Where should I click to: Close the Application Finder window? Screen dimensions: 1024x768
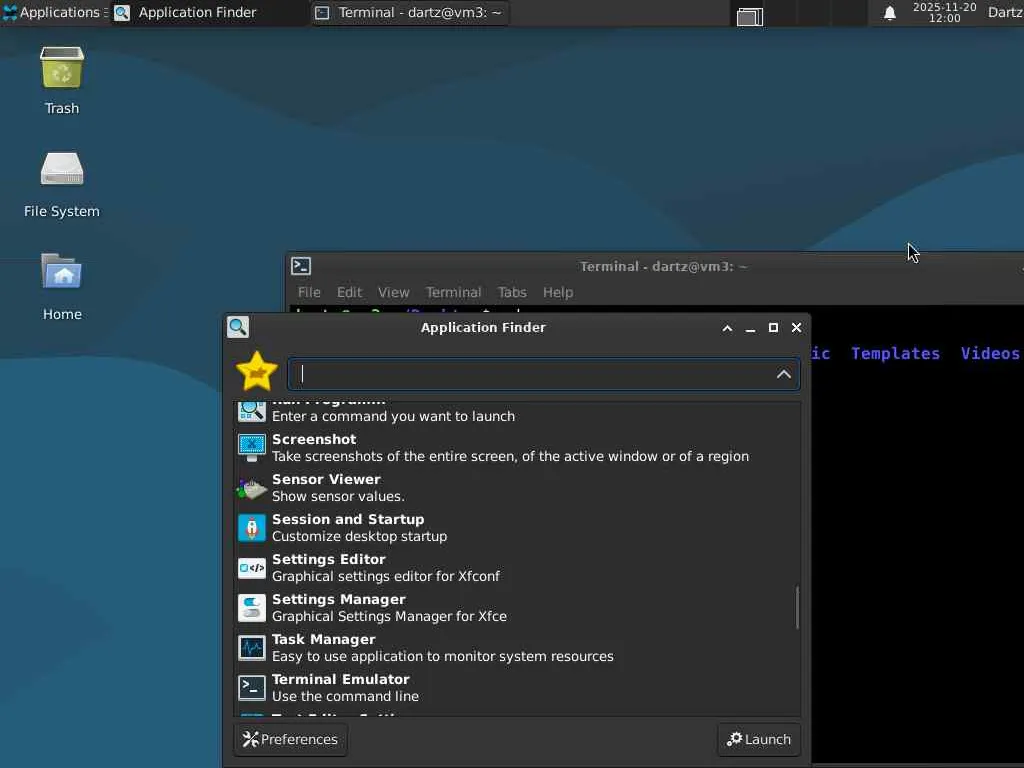(x=796, y=328)
